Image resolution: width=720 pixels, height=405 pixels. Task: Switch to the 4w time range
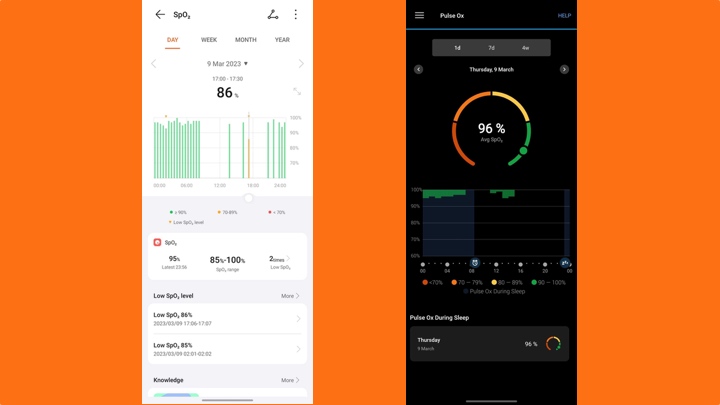click(525, 48)
